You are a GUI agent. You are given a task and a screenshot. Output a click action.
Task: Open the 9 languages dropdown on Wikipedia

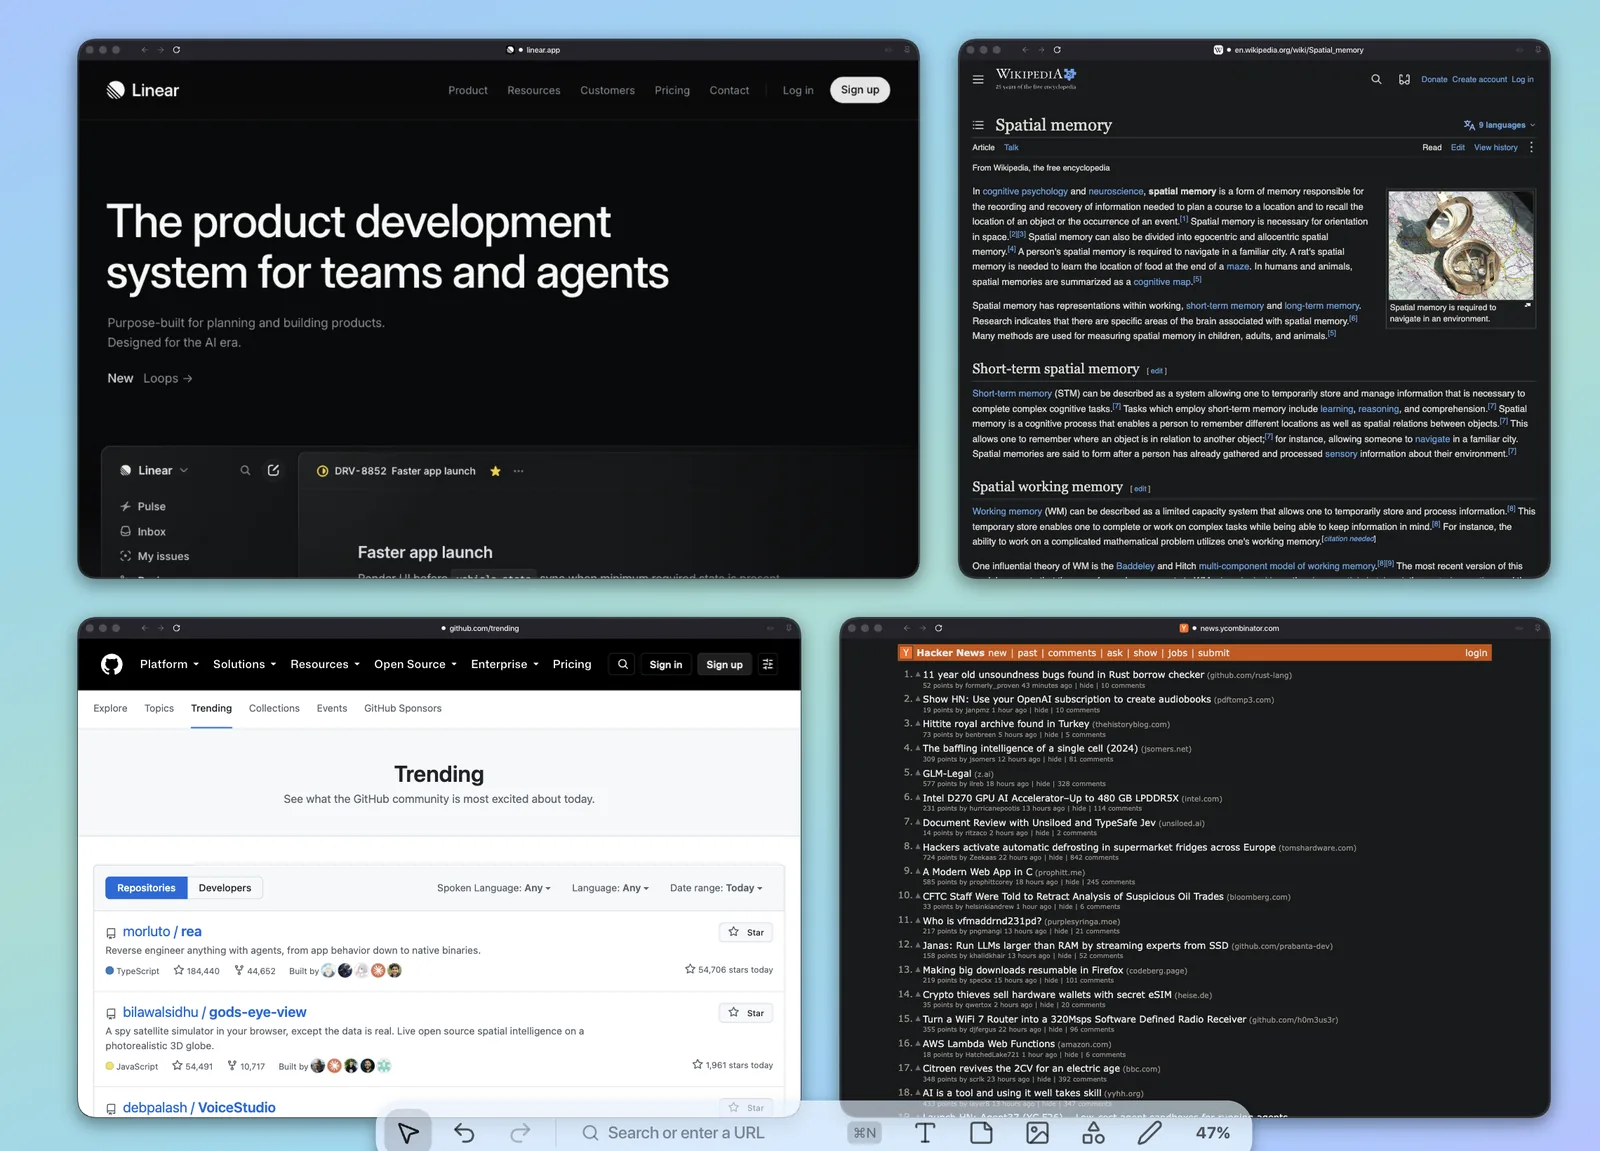(x=1499, y=125)
